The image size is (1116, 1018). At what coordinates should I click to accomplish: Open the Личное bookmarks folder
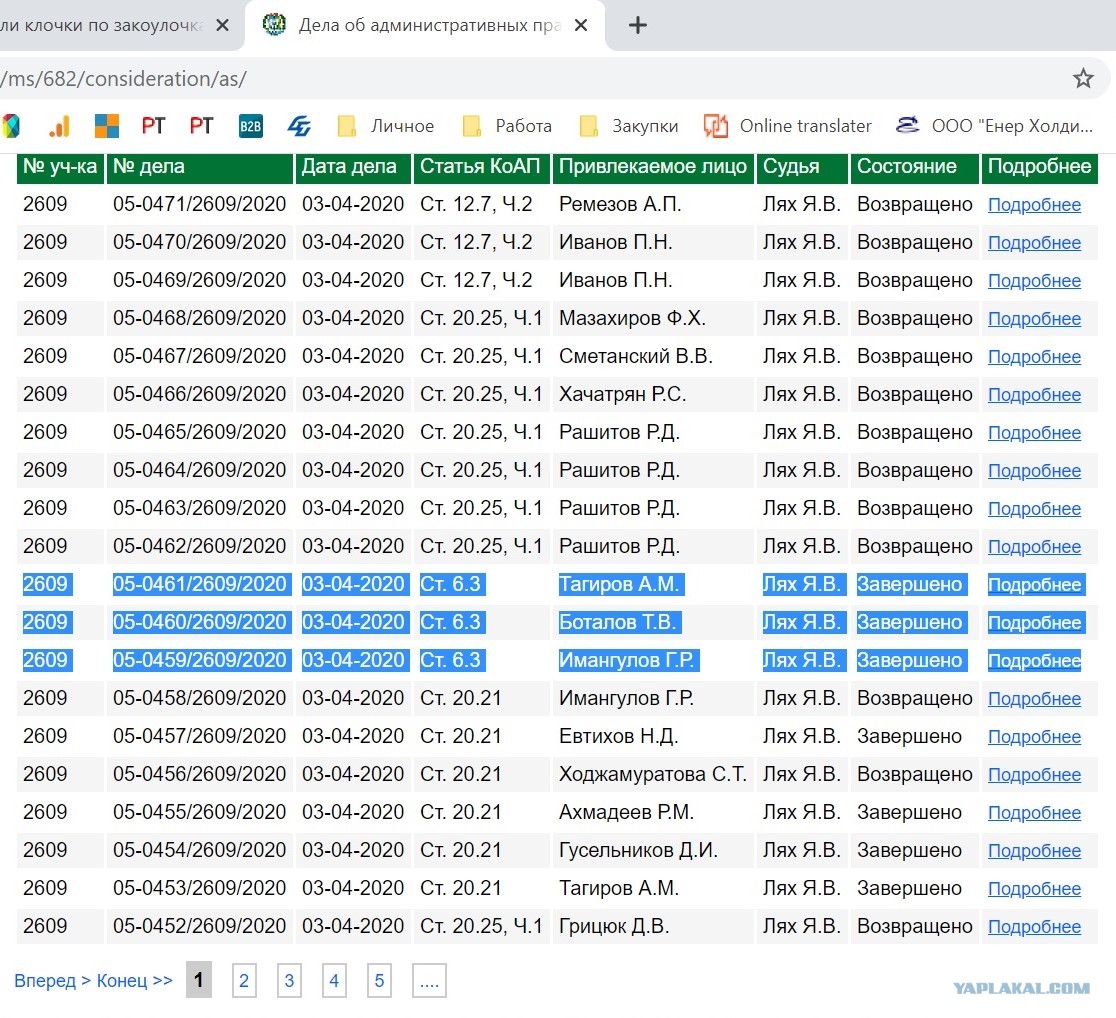tap(386, 126)
